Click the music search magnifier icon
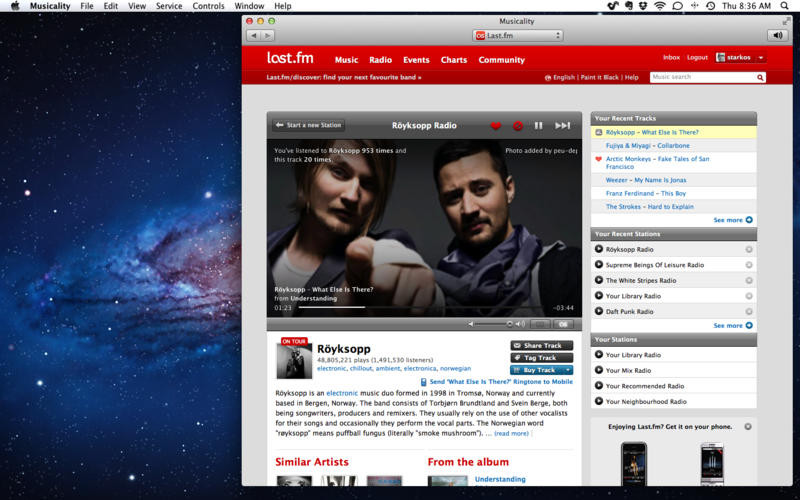The image size is (800, 500). 760,78
